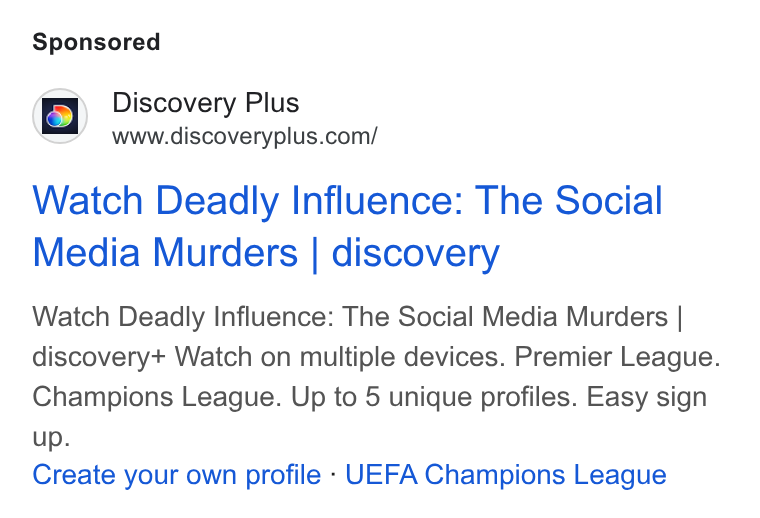Follow the 'Create your own profile' sitelink
Screen dimensions: 760x518
click(176, 474)
